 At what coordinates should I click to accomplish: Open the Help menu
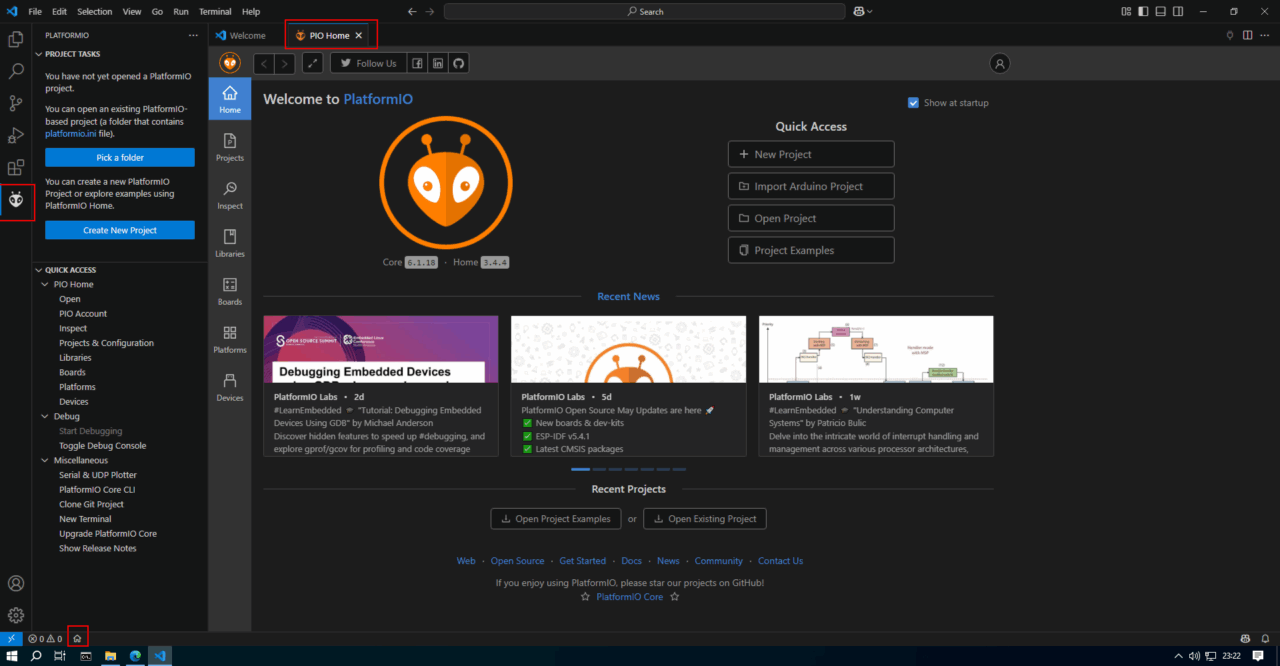pos(251,11)
